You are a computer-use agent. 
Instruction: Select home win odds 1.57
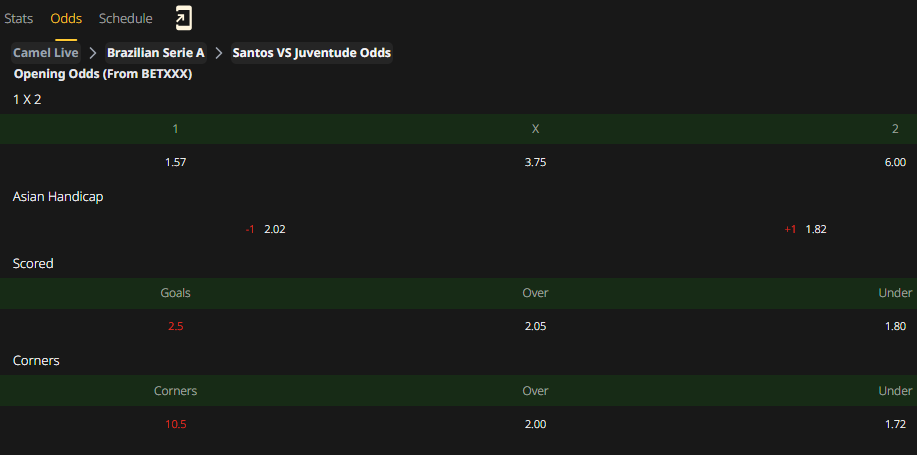pos(175,163)
